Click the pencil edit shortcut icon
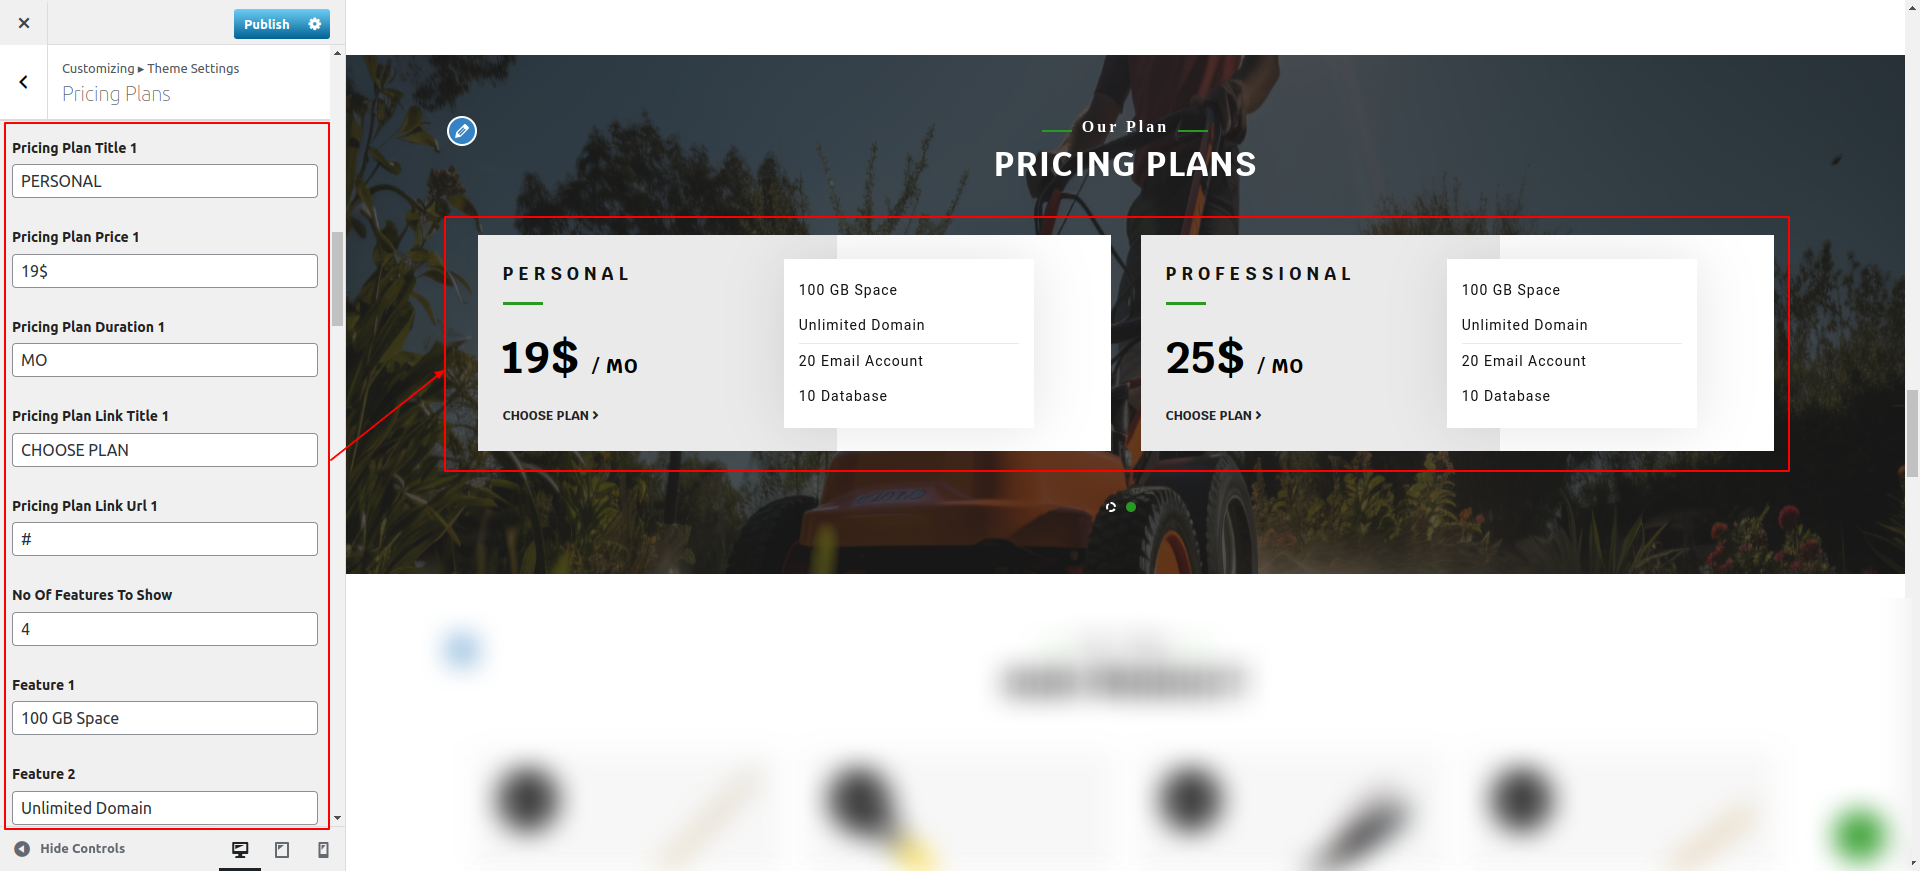Viewport: 1920px width, 871px height. click(462, 131)
